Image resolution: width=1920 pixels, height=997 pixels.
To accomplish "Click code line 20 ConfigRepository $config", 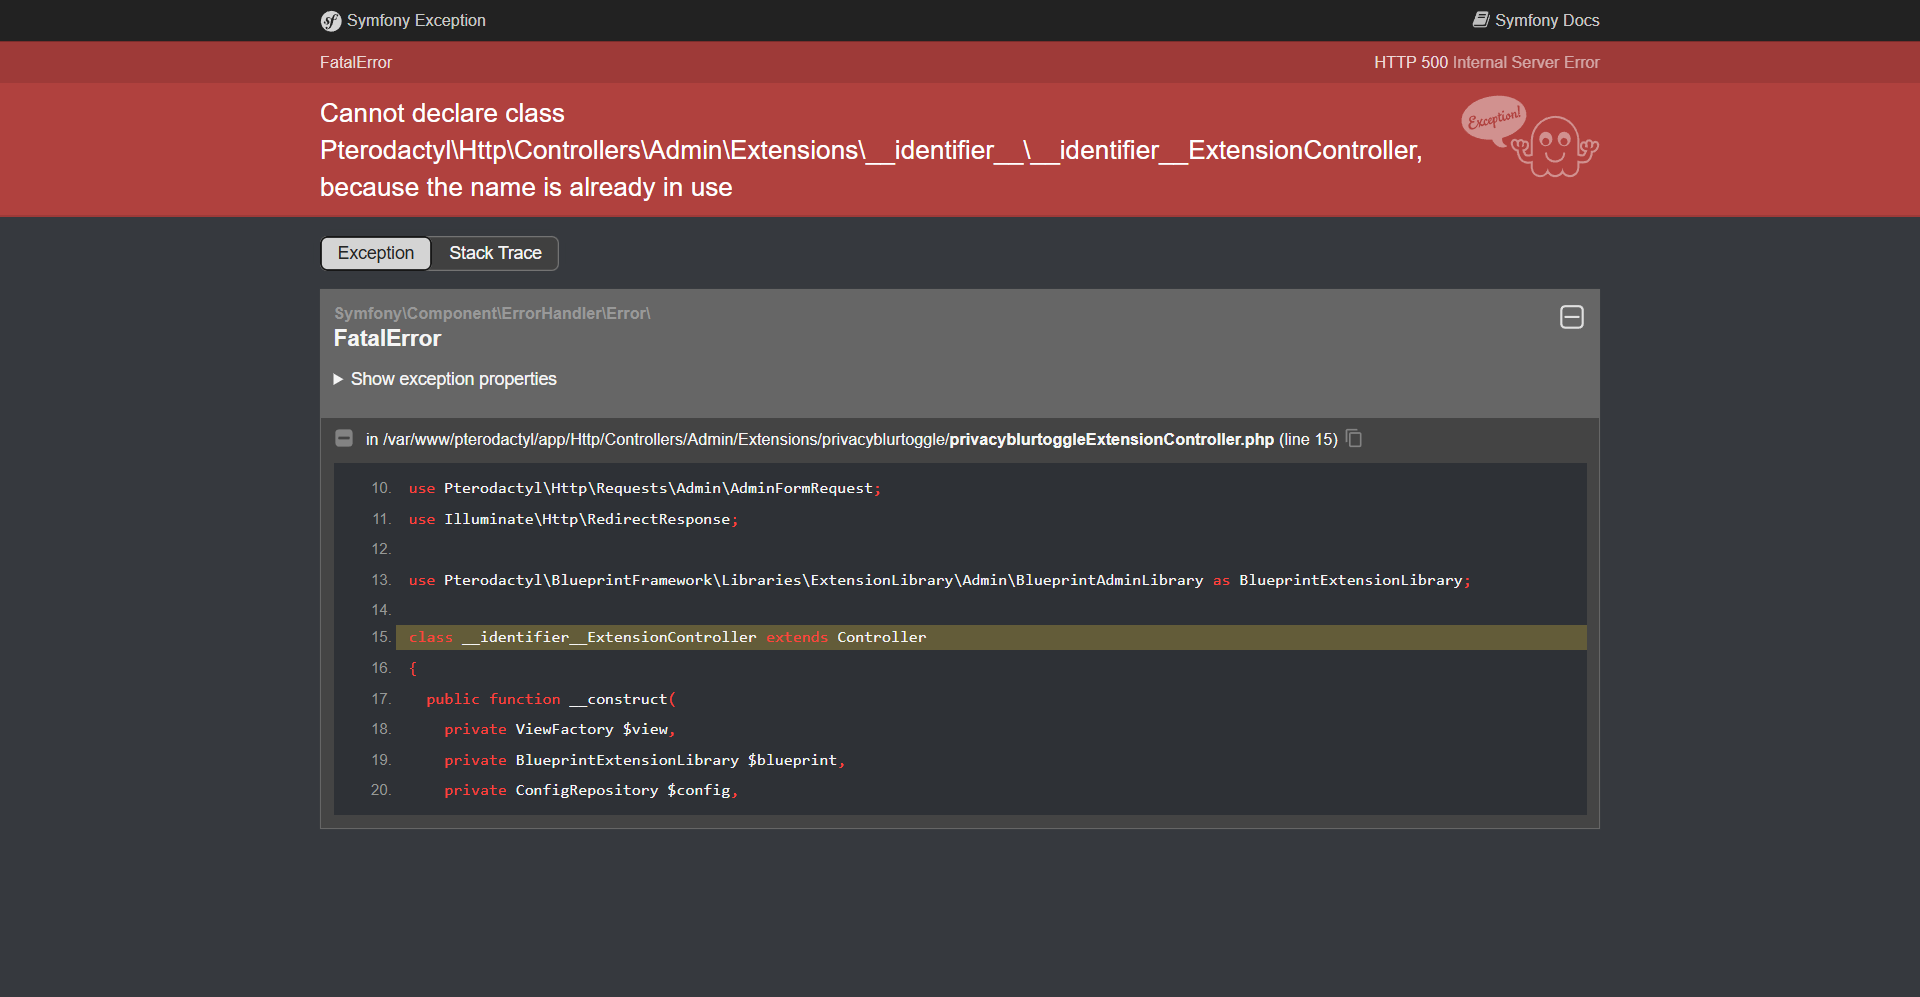I will tap(591, 790).
